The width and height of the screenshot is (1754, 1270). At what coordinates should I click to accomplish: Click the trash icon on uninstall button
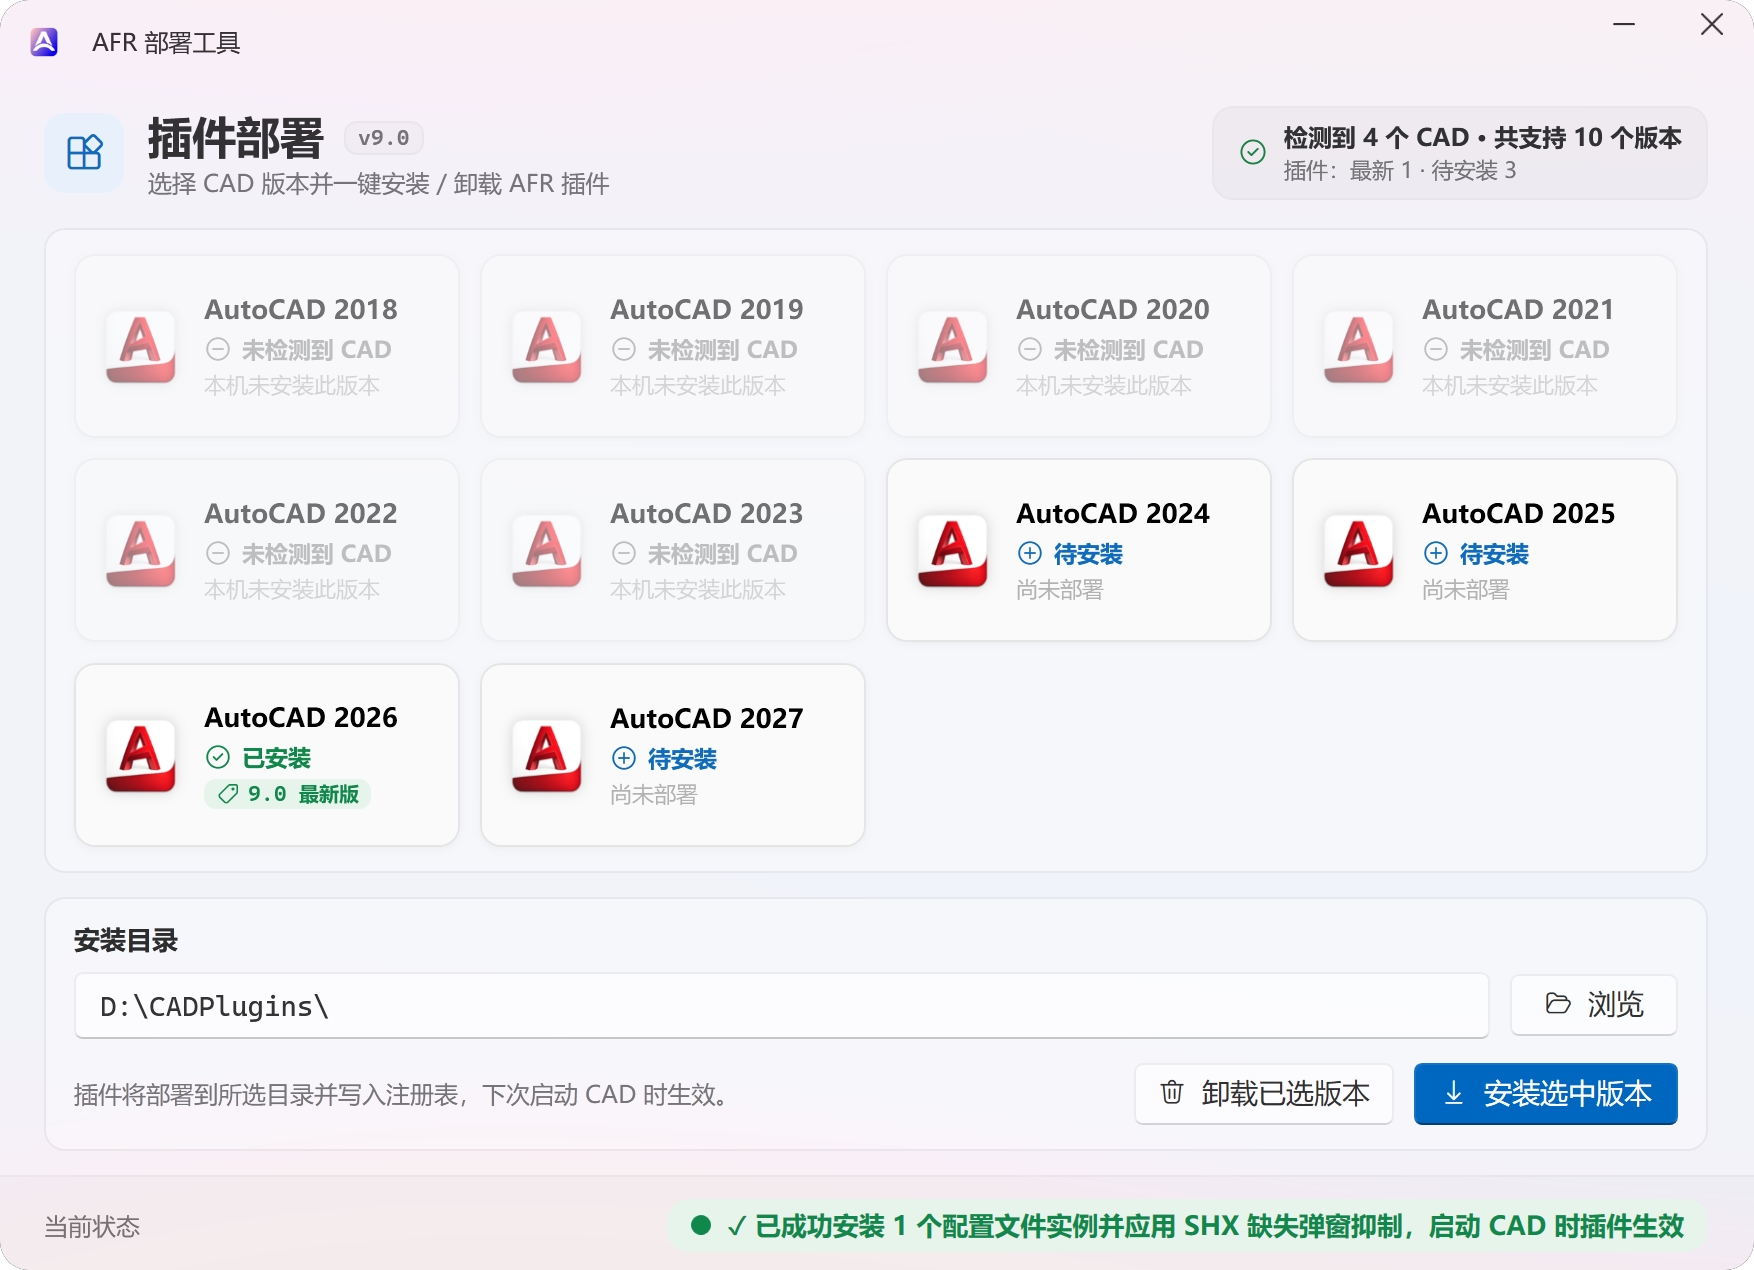click(x=1172, y=1092)
